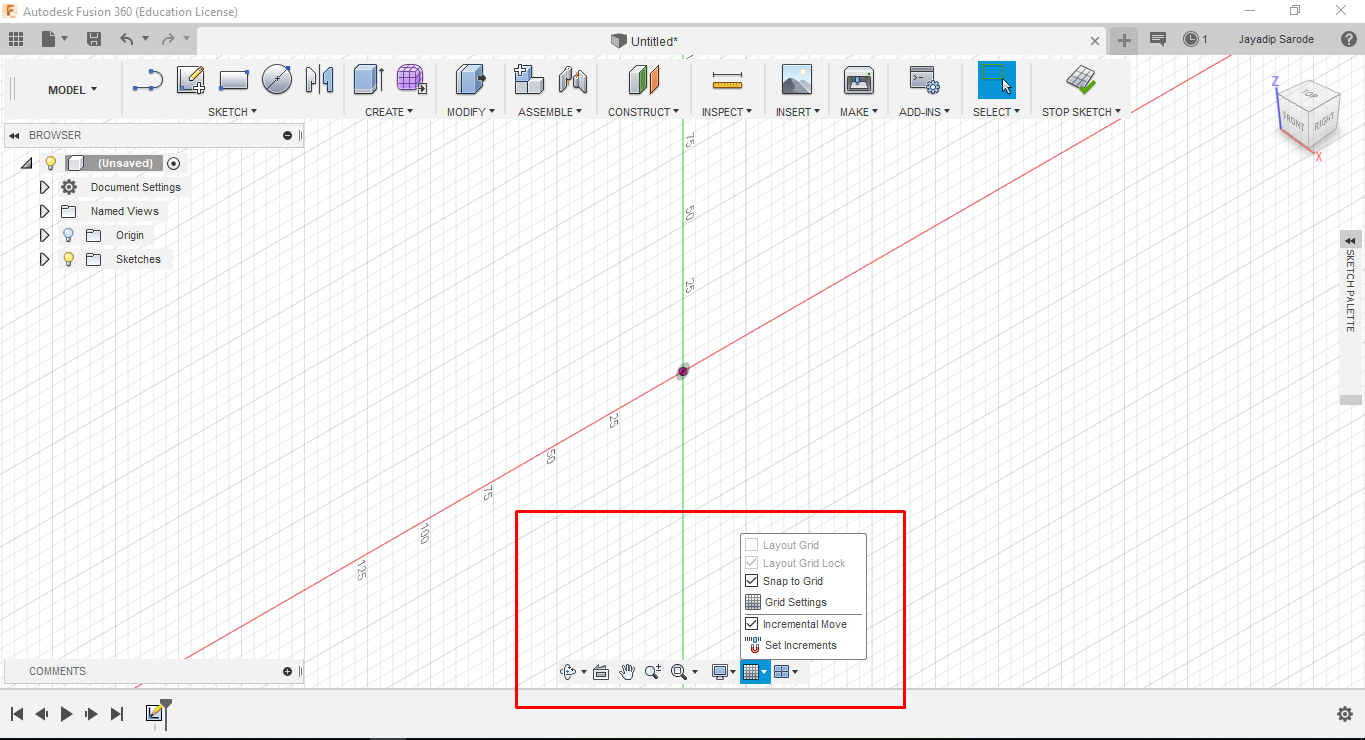This screenshot has width=1365, height=740.
Task: Open the data panel grid icon
Action: (x=16, y=39)
